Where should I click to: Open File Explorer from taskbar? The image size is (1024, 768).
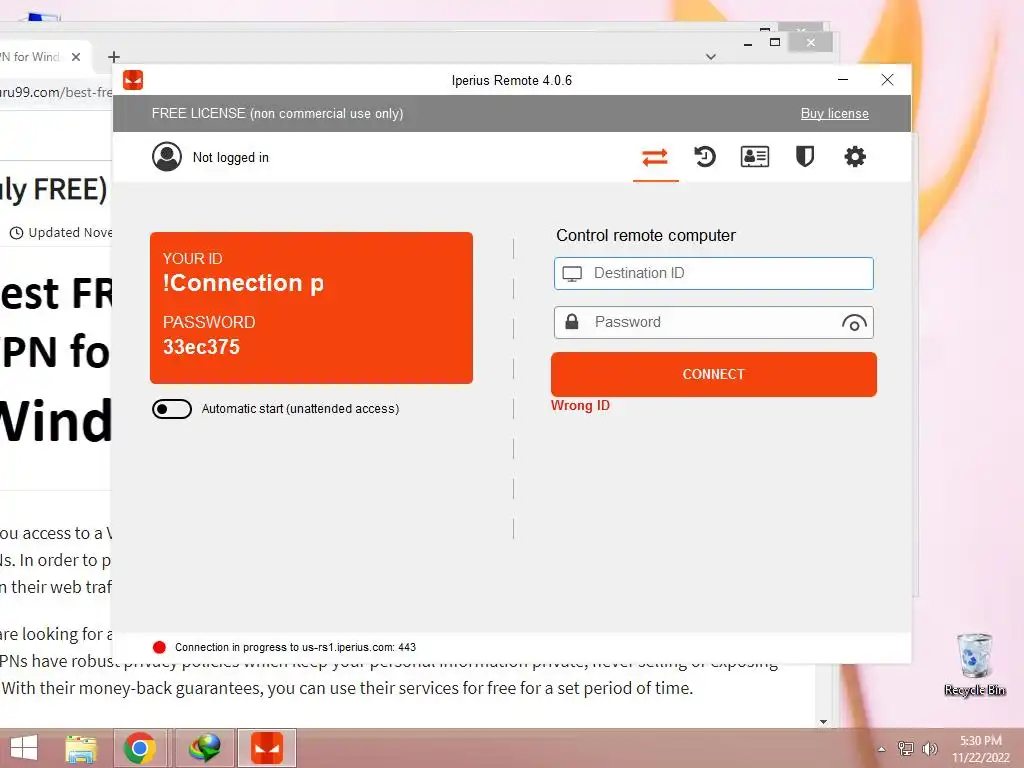coord(81,748)
